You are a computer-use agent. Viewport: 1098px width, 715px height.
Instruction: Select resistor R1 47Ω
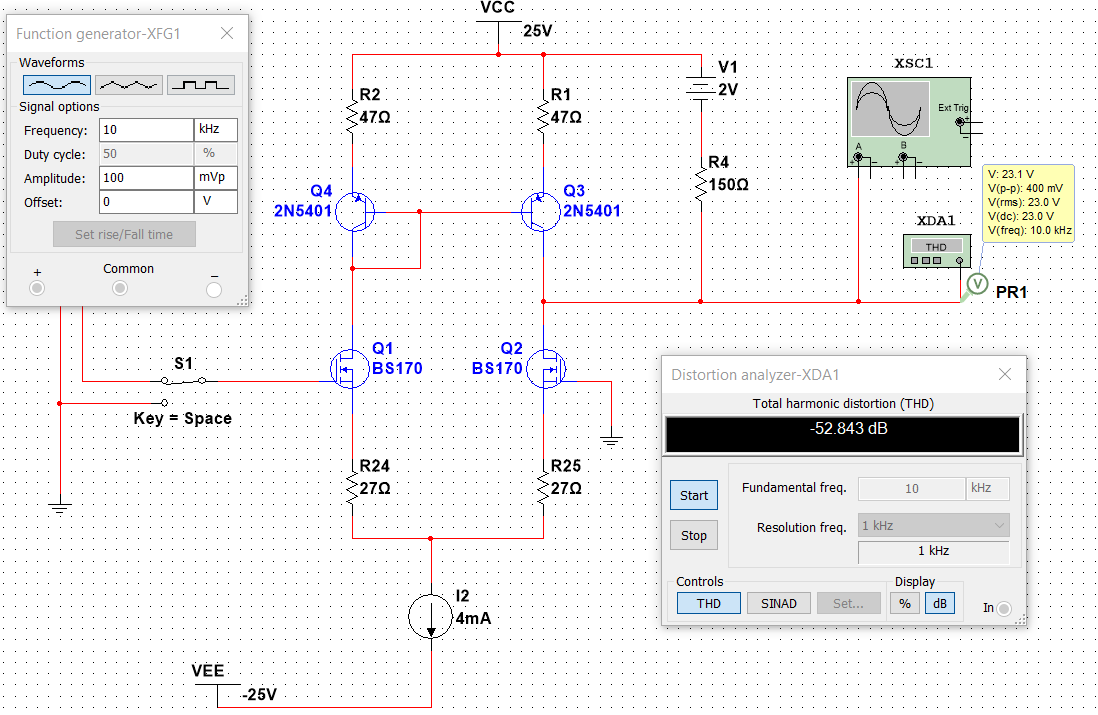543,116
